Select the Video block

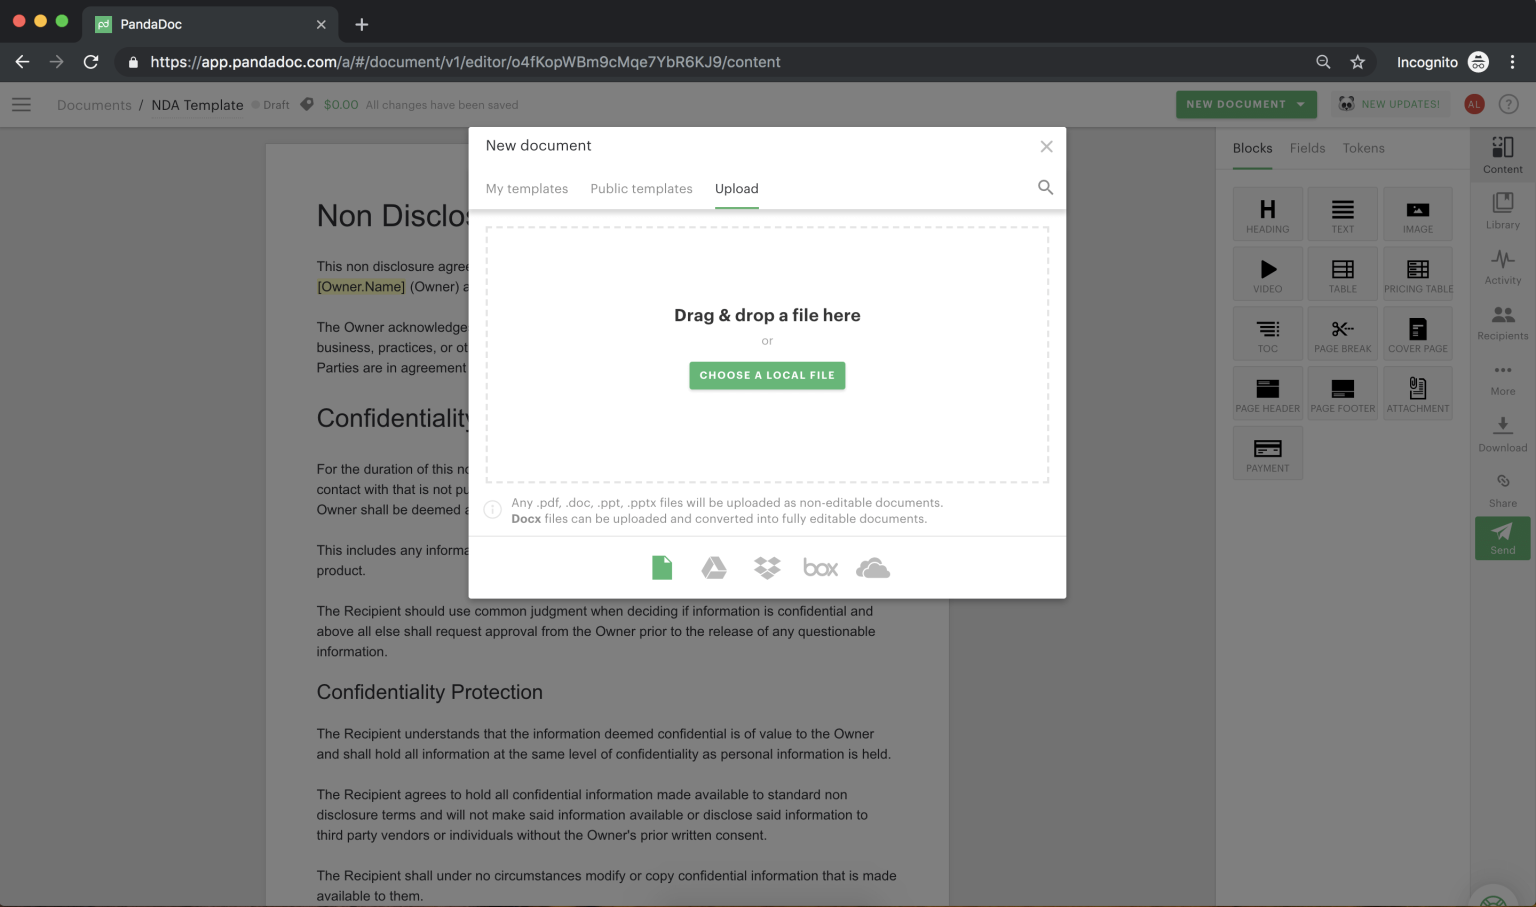tap(1267, 273)
